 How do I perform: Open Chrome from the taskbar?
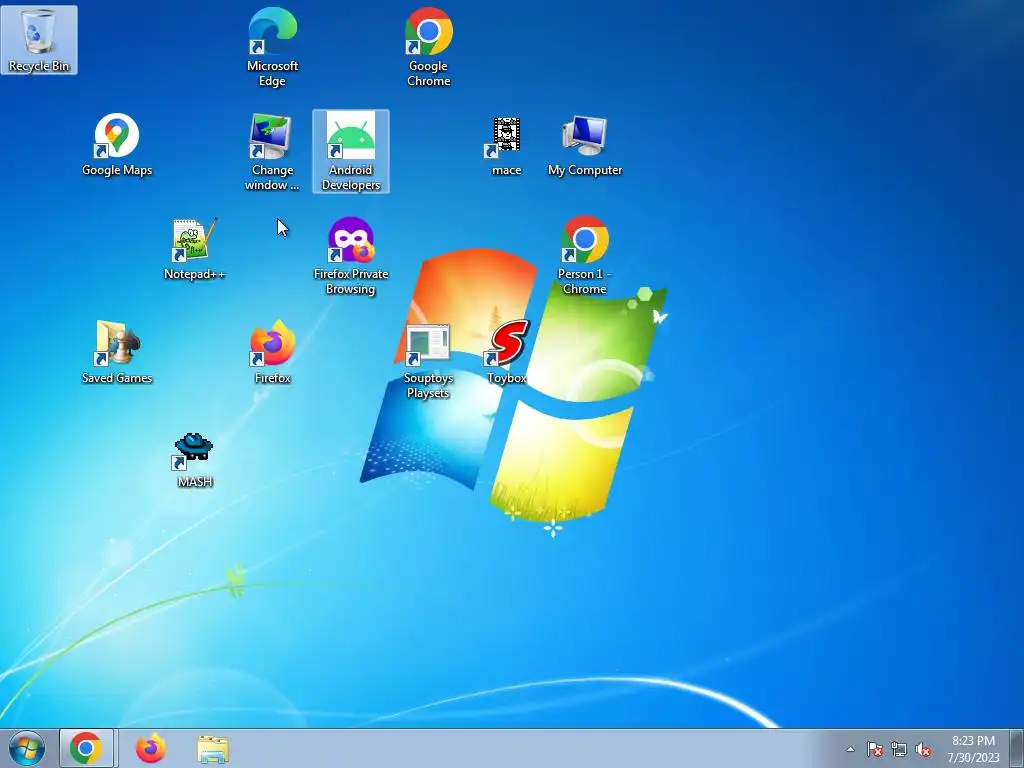click(x=86, y=748)
